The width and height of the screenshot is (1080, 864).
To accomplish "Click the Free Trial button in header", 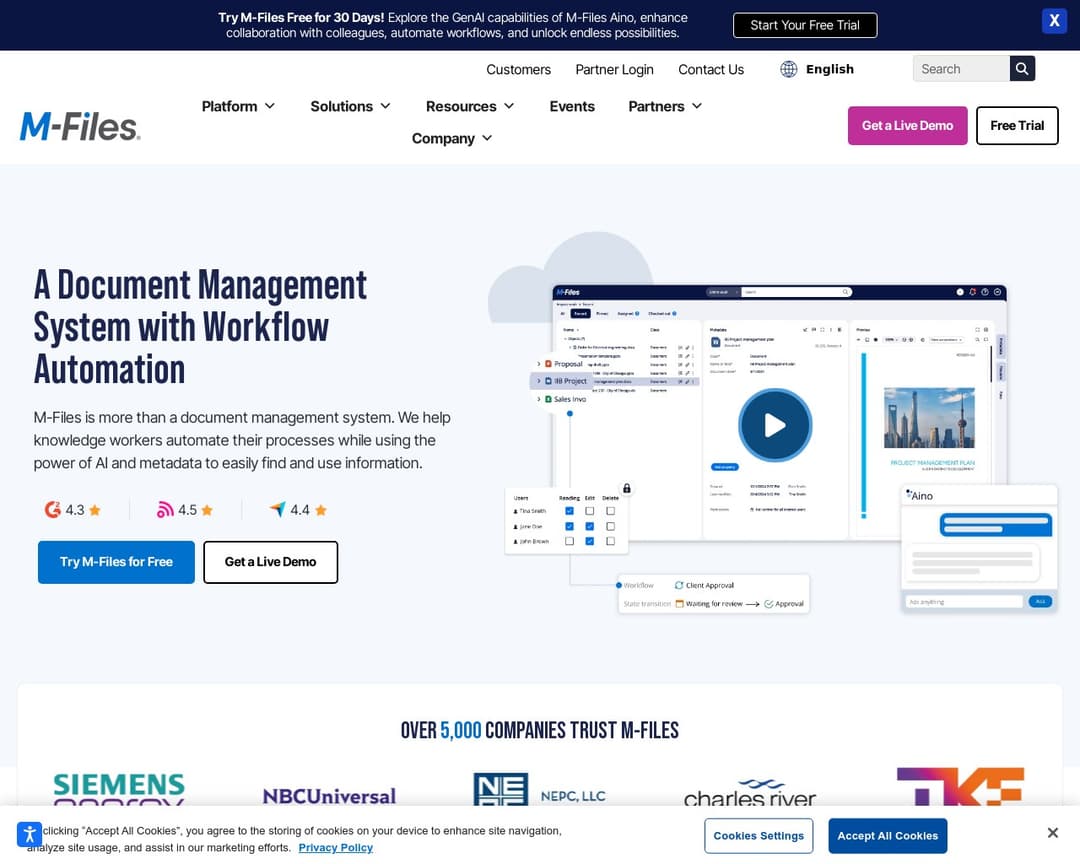I will (1017, 125).
